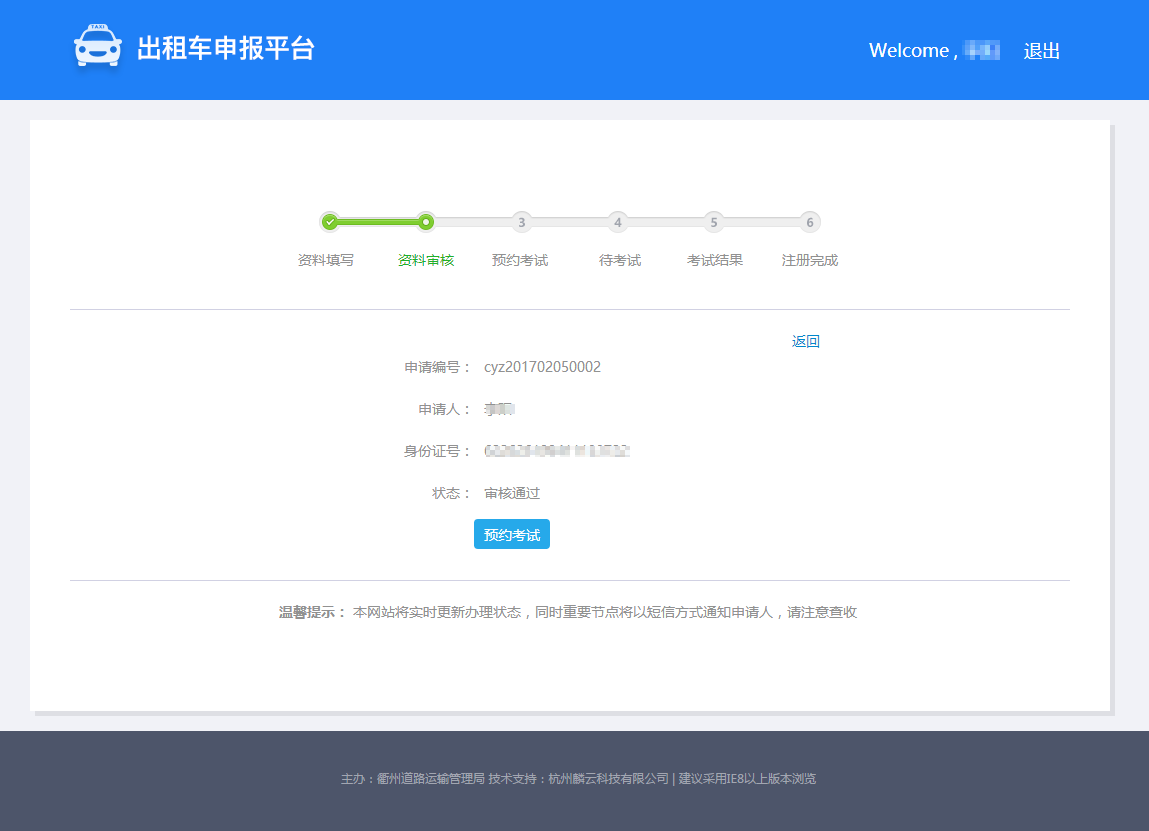Click the 出租车申报平台 header title
The height and width of the screenshot is (831, 1149).
tap(226, 48)
